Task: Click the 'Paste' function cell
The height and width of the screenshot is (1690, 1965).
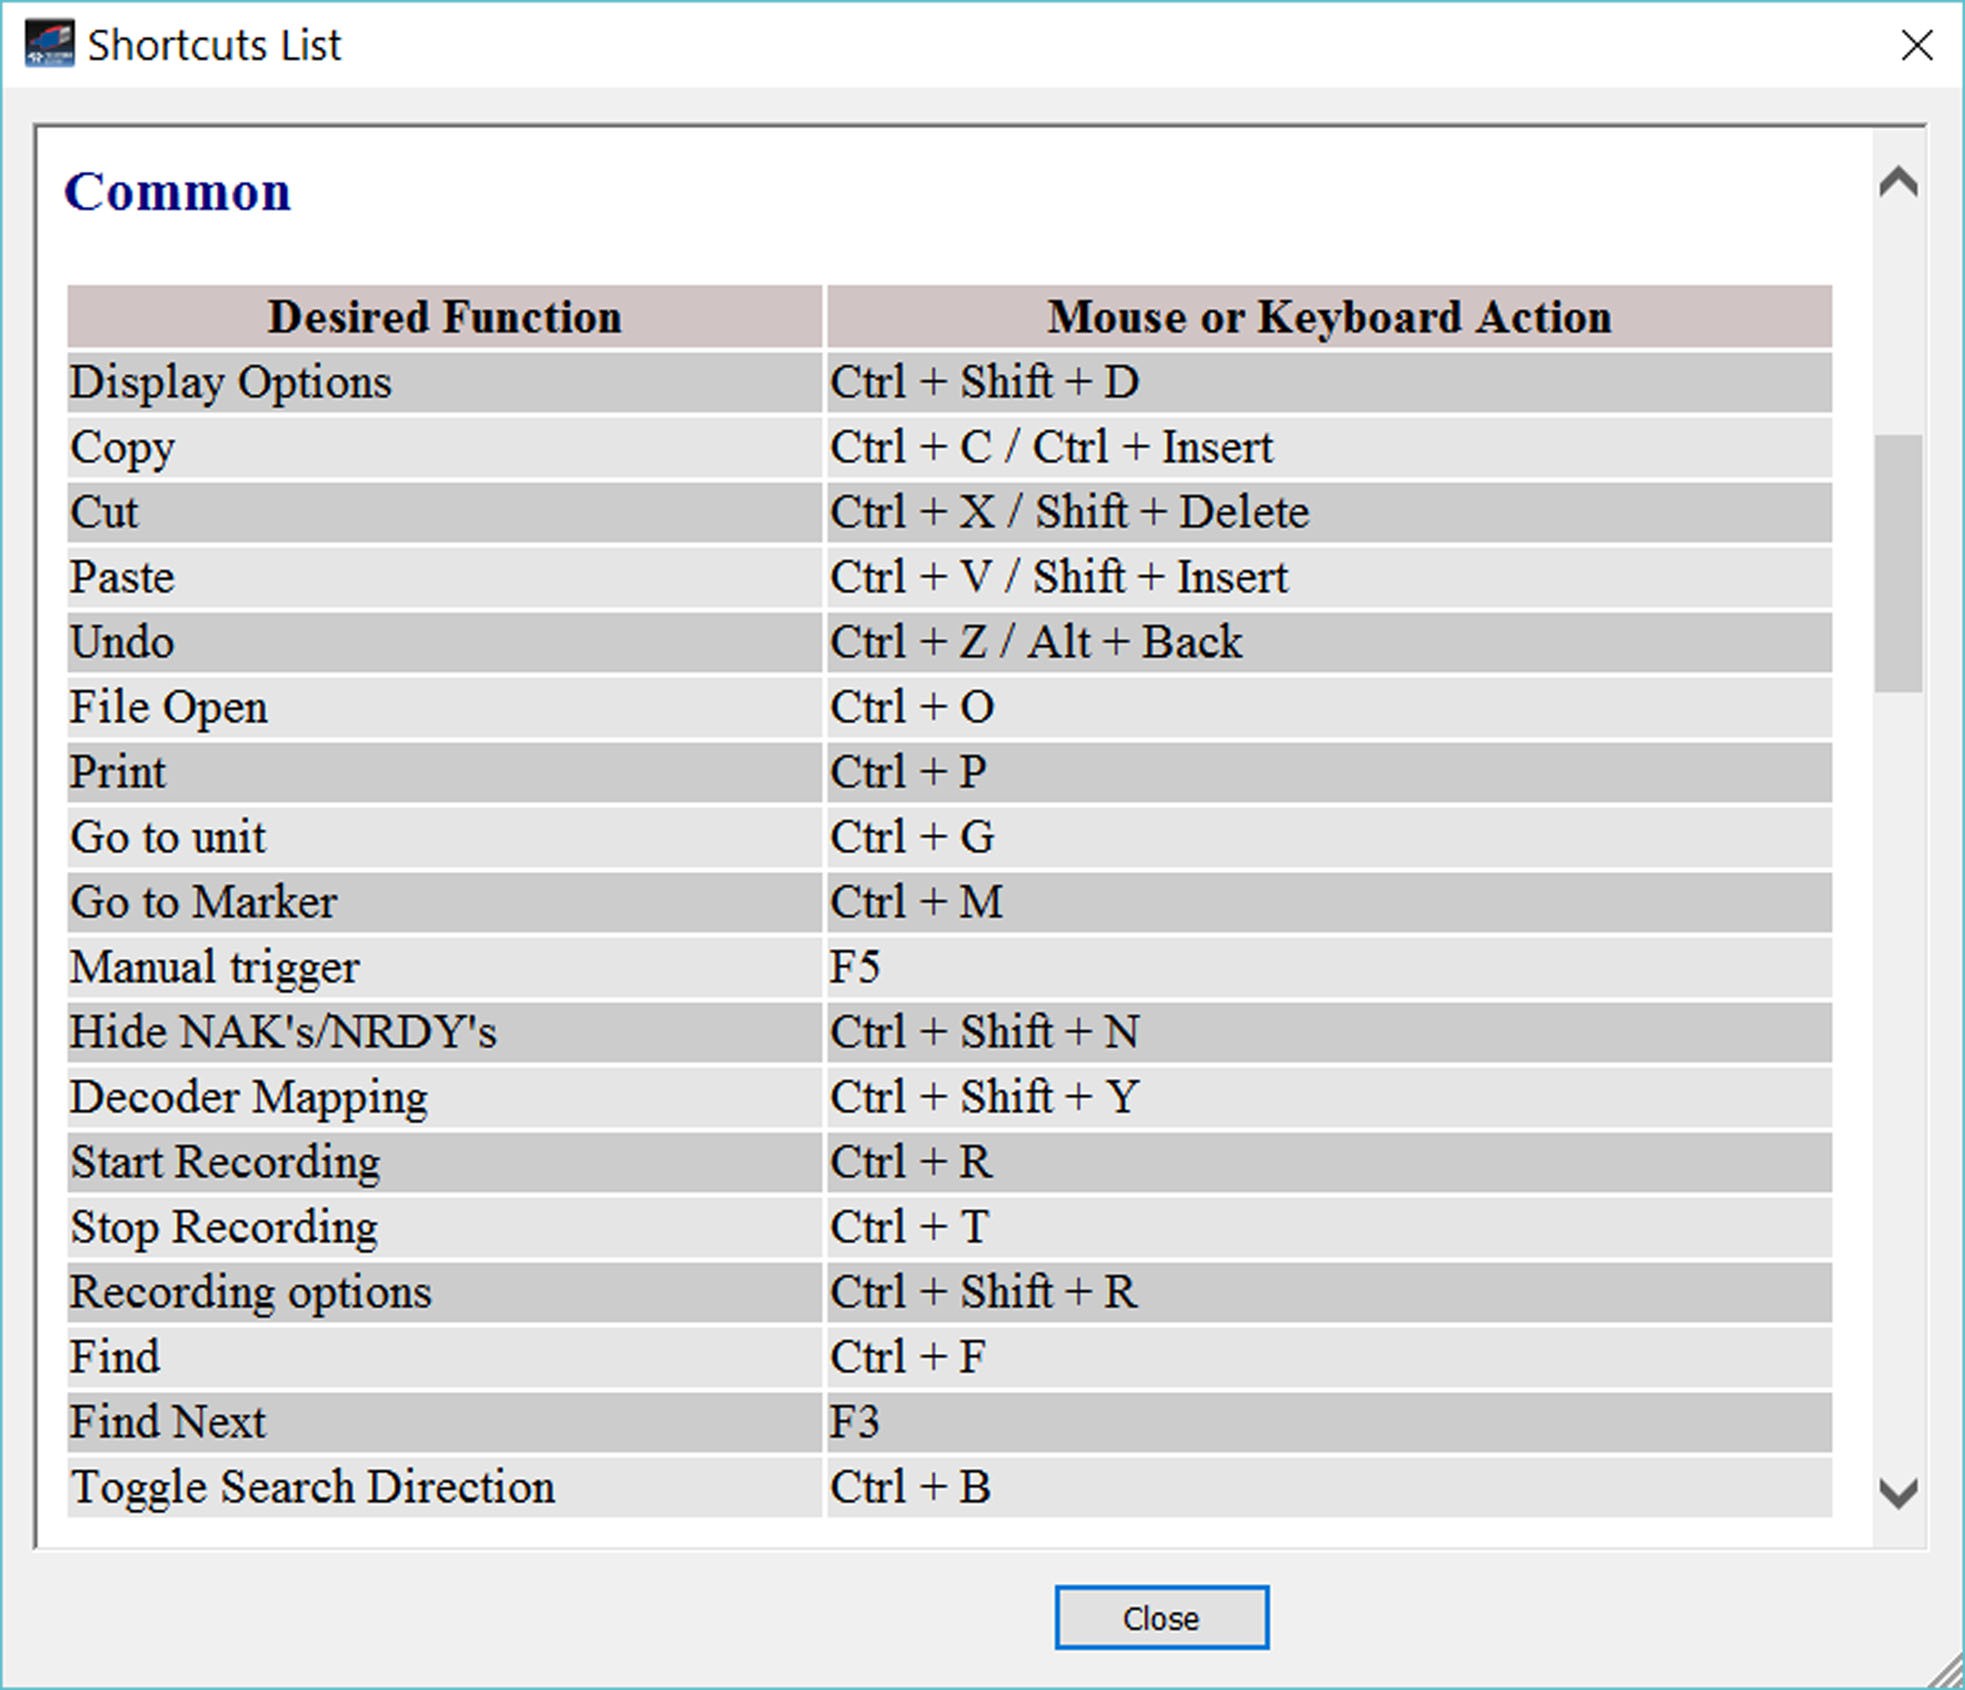Action: click(445, 577)
